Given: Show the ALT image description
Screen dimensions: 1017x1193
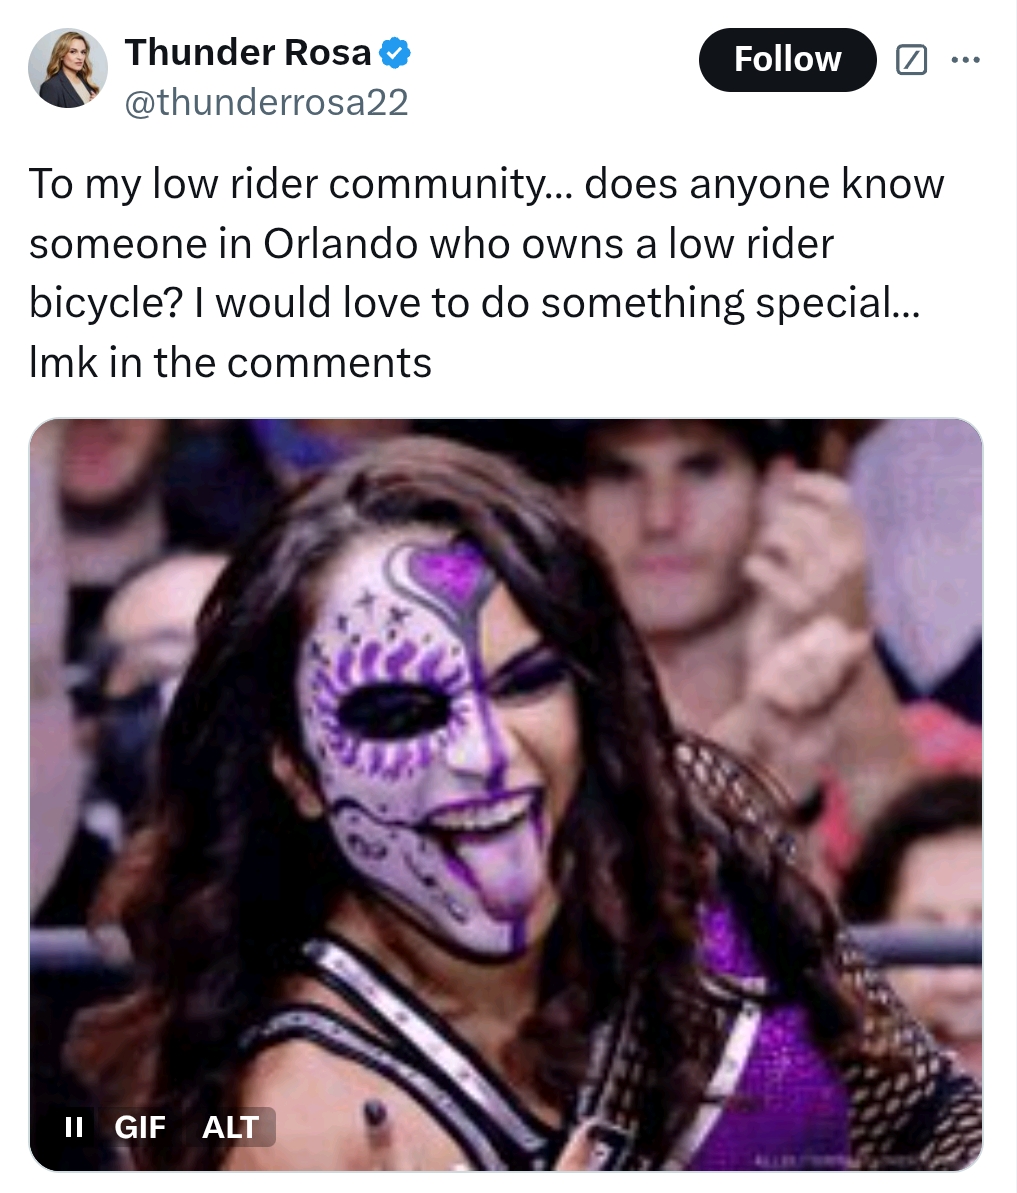Looking at the screenshot, I should (x=230, y=1127).
